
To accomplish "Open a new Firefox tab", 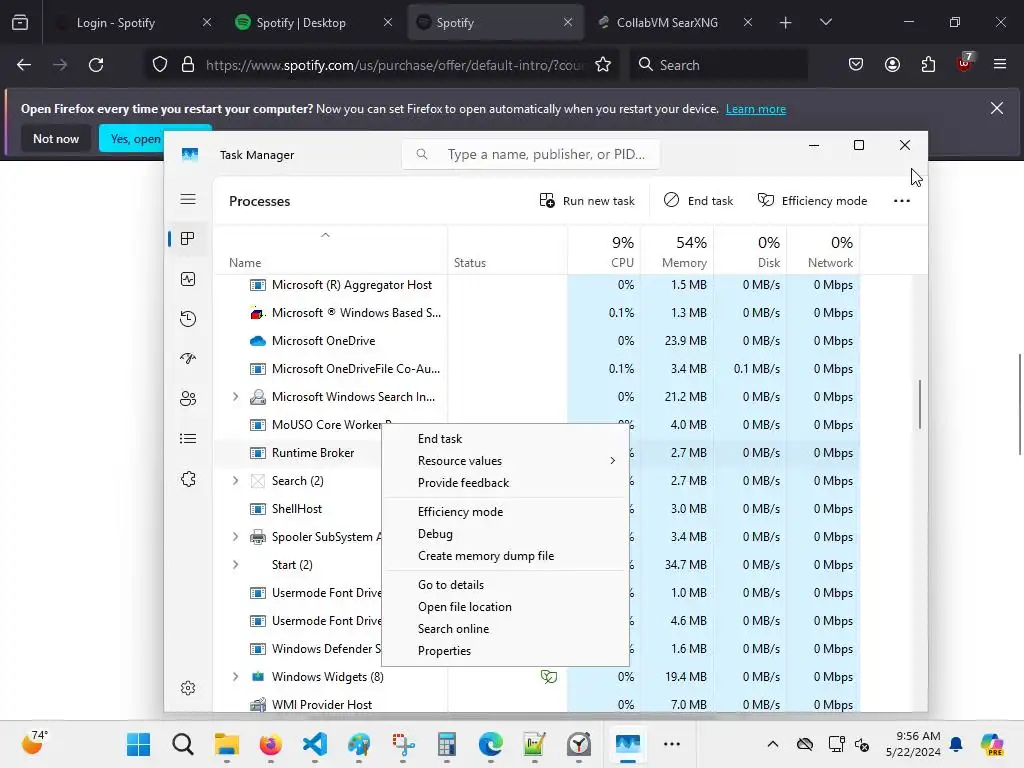I will (786, 23).
